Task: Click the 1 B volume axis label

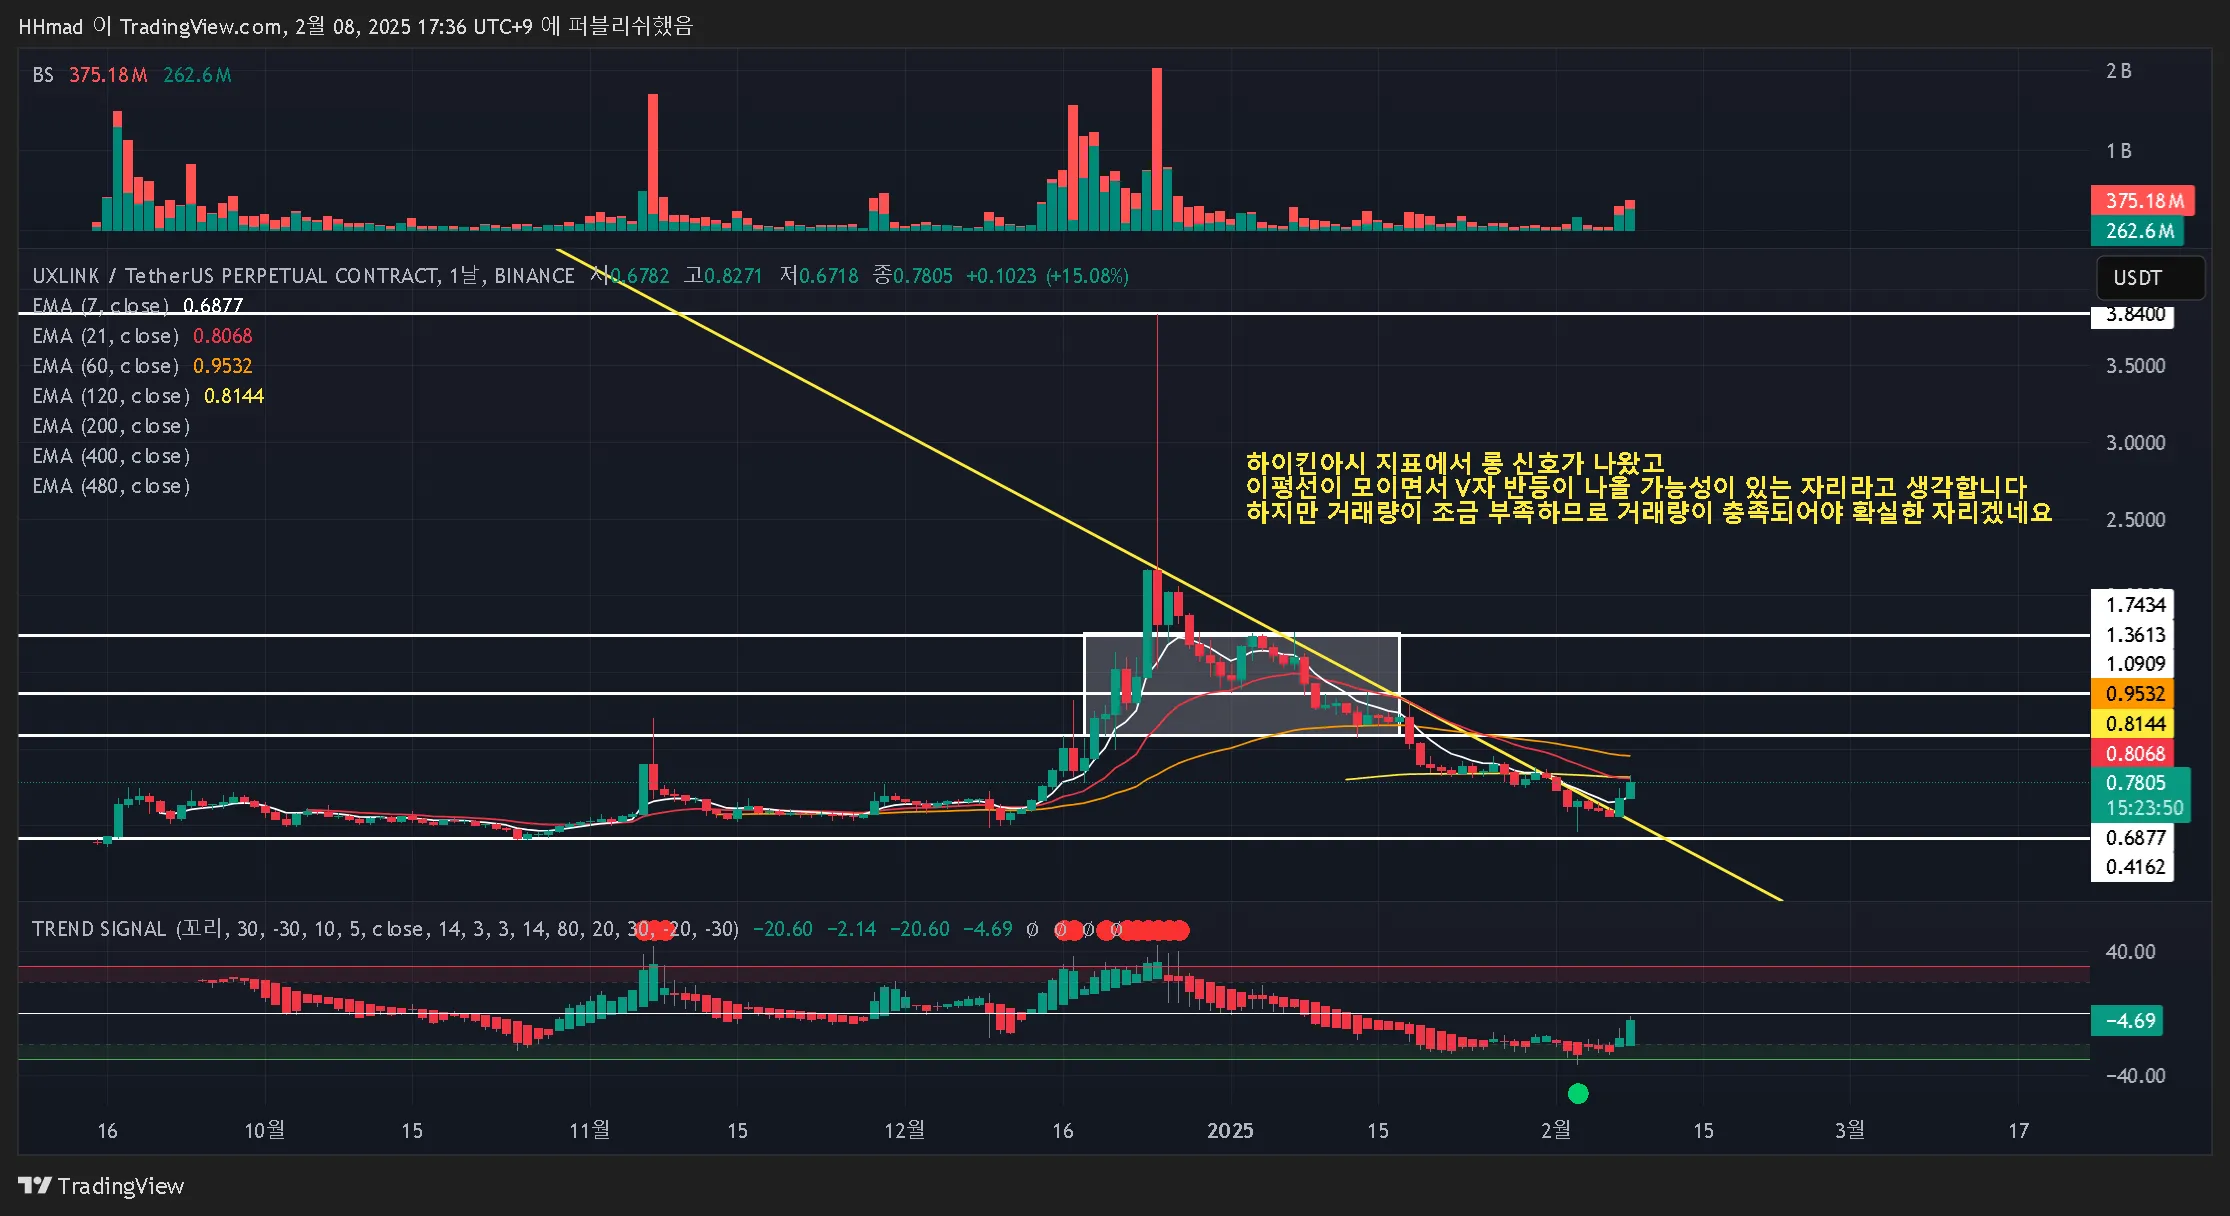Action: pos(2119,151)
